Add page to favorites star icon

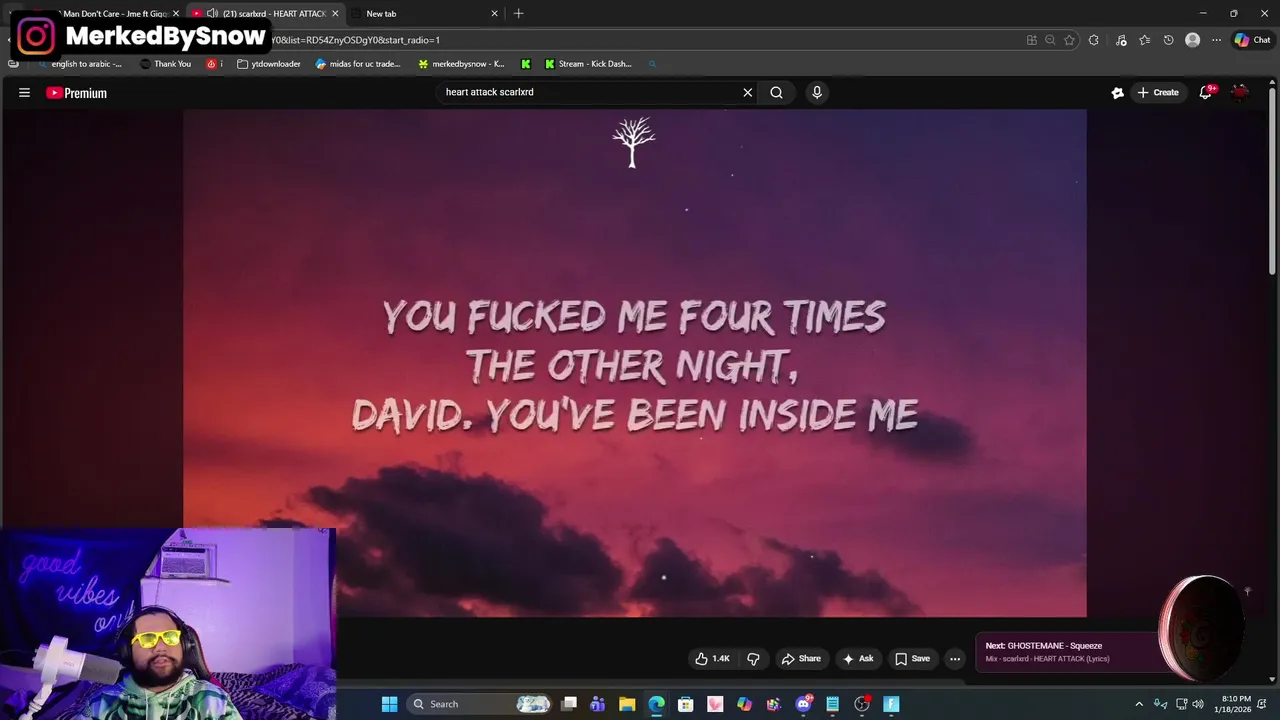pyautogui.click(x=1069, y=40)
